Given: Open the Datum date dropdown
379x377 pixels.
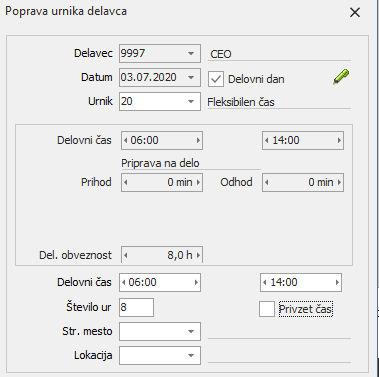Looking at the screenshot, I should click(191, 77).
